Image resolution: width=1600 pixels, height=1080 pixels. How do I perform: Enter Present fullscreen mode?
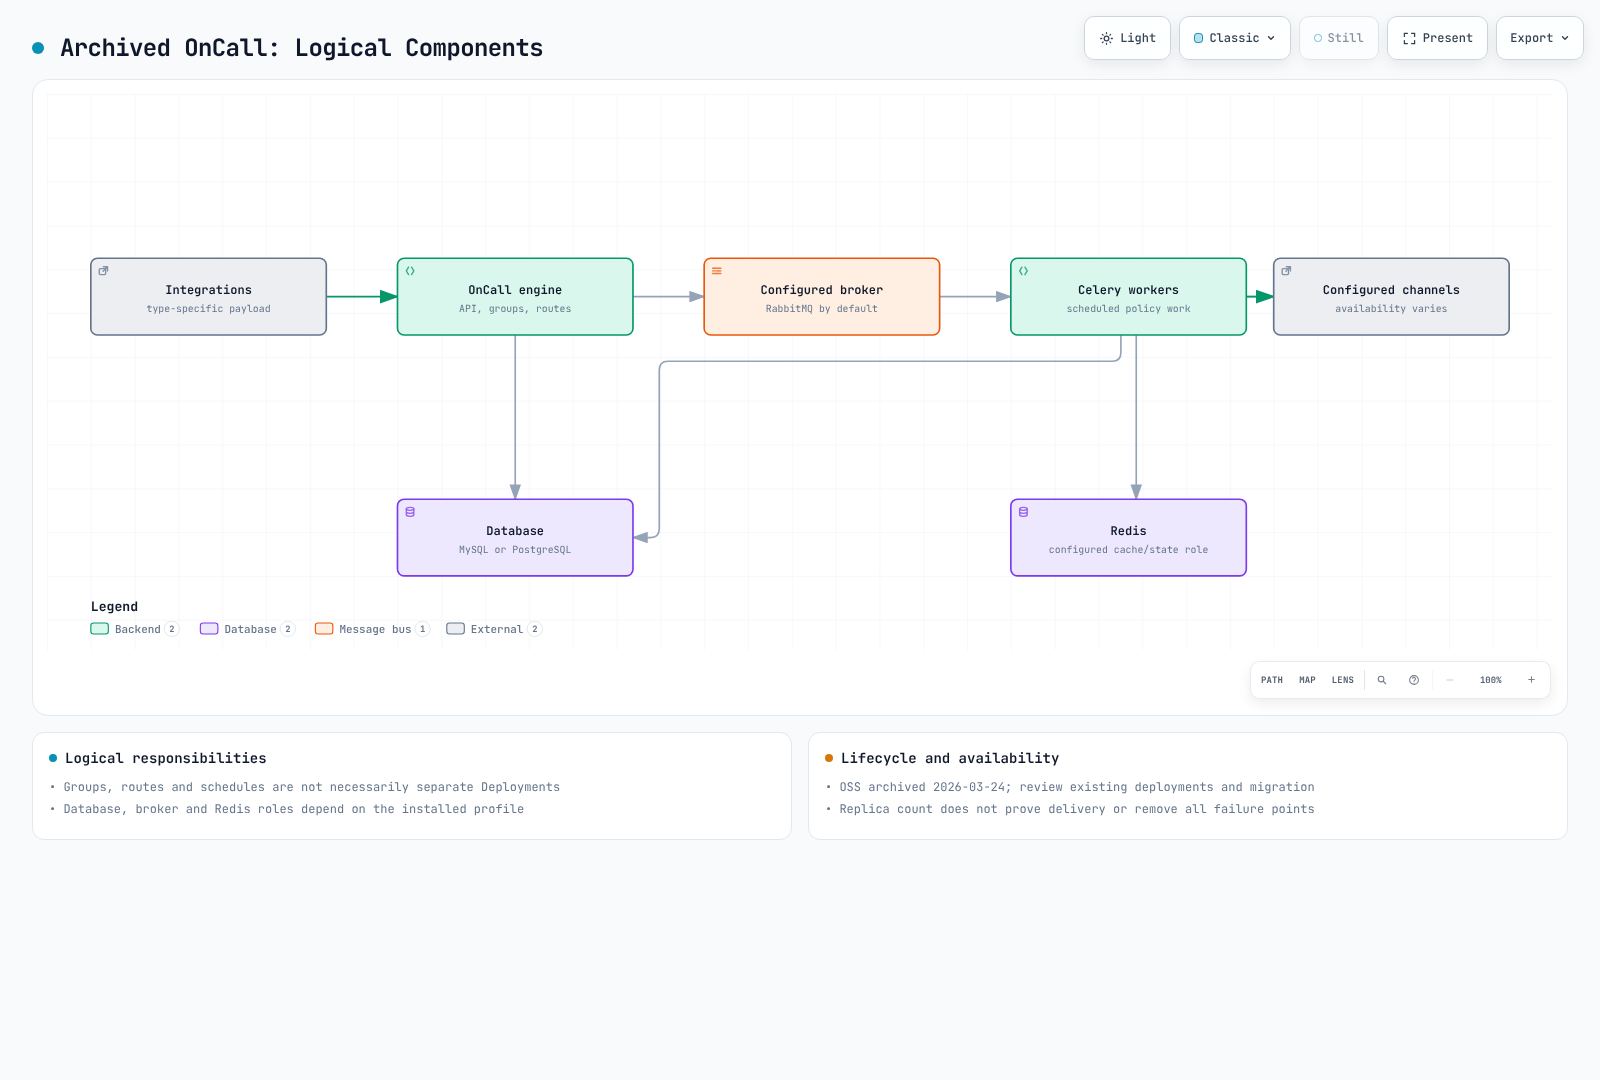click(x=1437, y=38)
